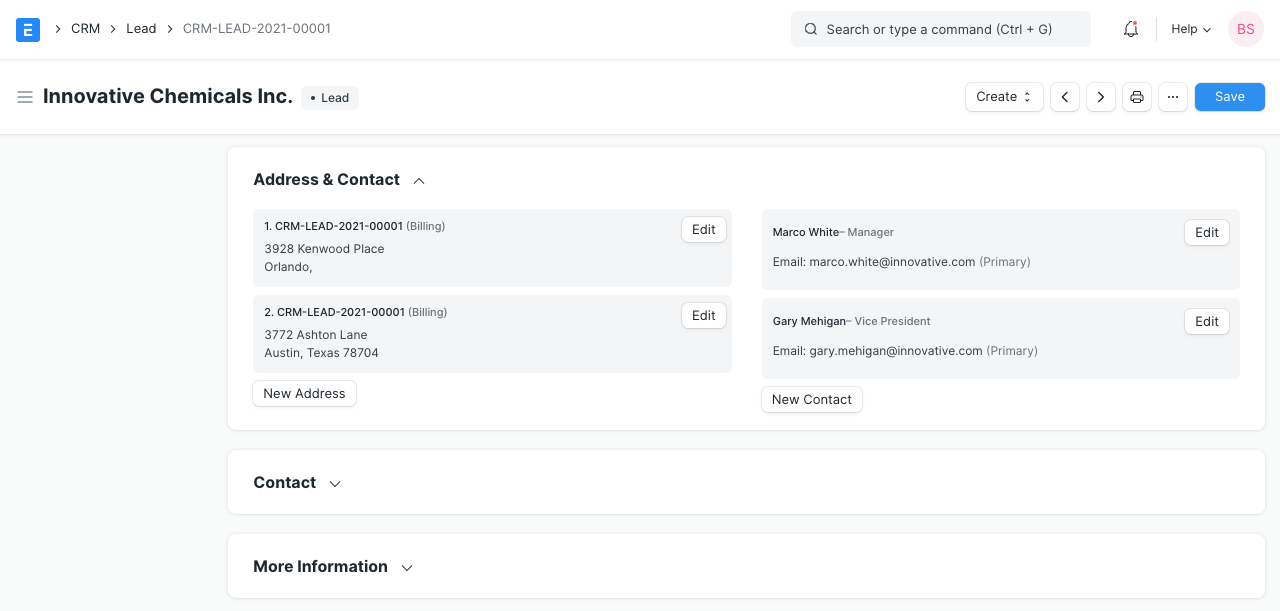Expand the More Information section
Viewport: 1280px width, 611px height.
[407, 567]
